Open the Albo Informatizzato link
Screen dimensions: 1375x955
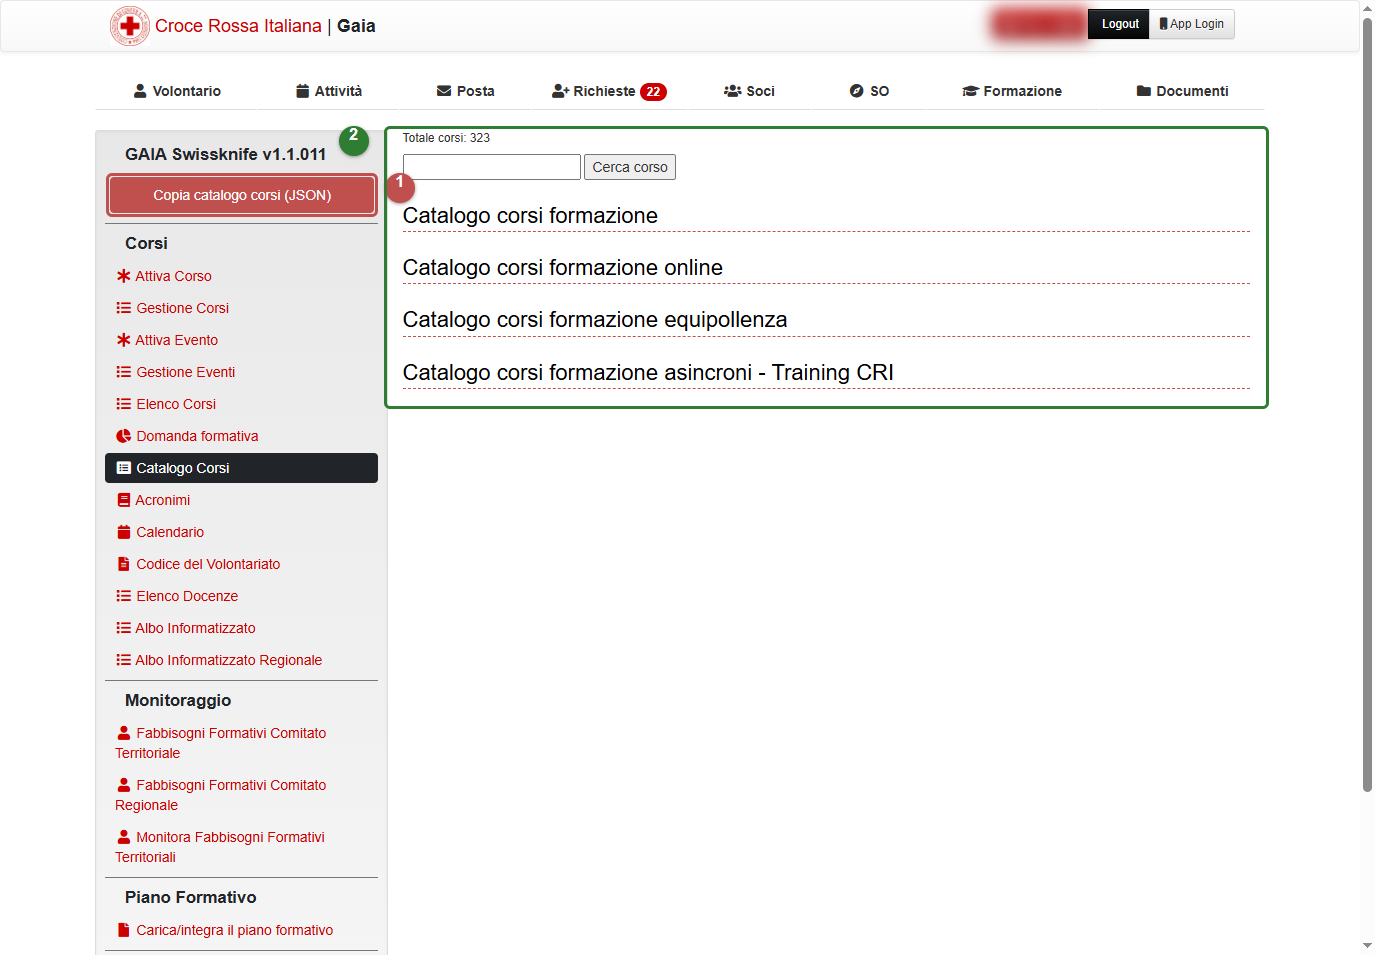click(x=195, y=628)
